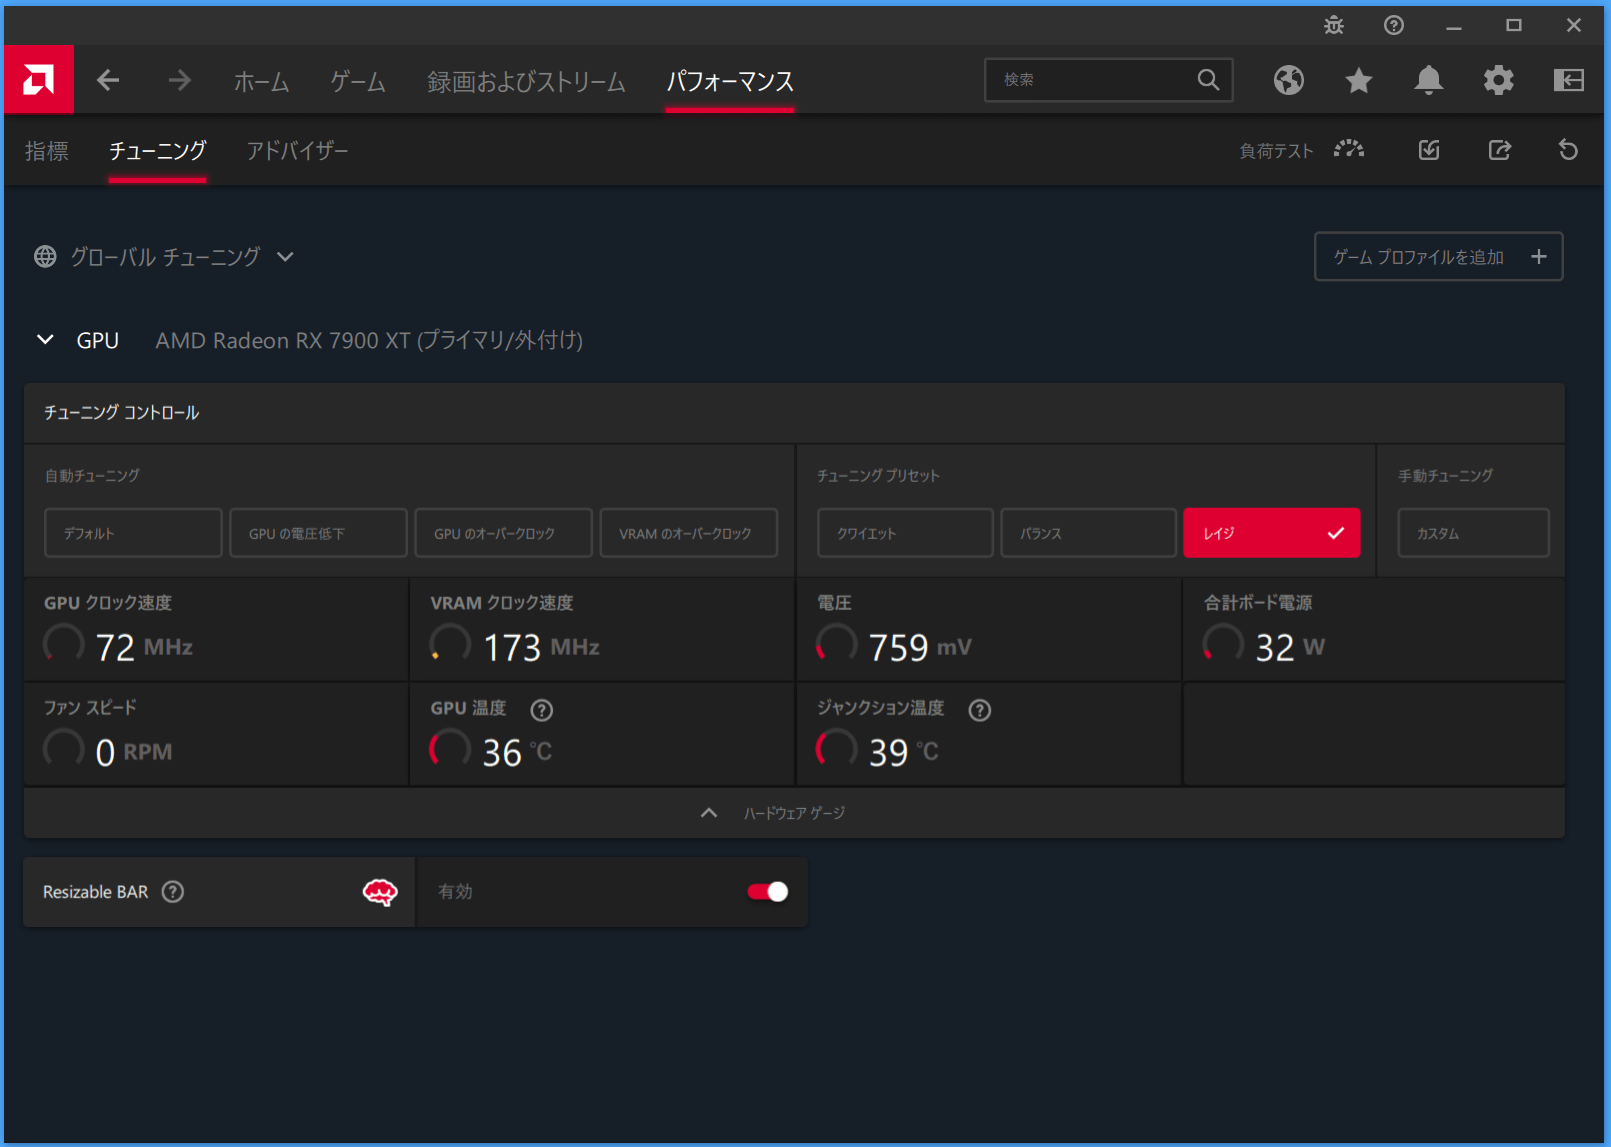Go forward with the right arrow
Viewport: 1611px width, 1147px height.
(x=180, y=80)
